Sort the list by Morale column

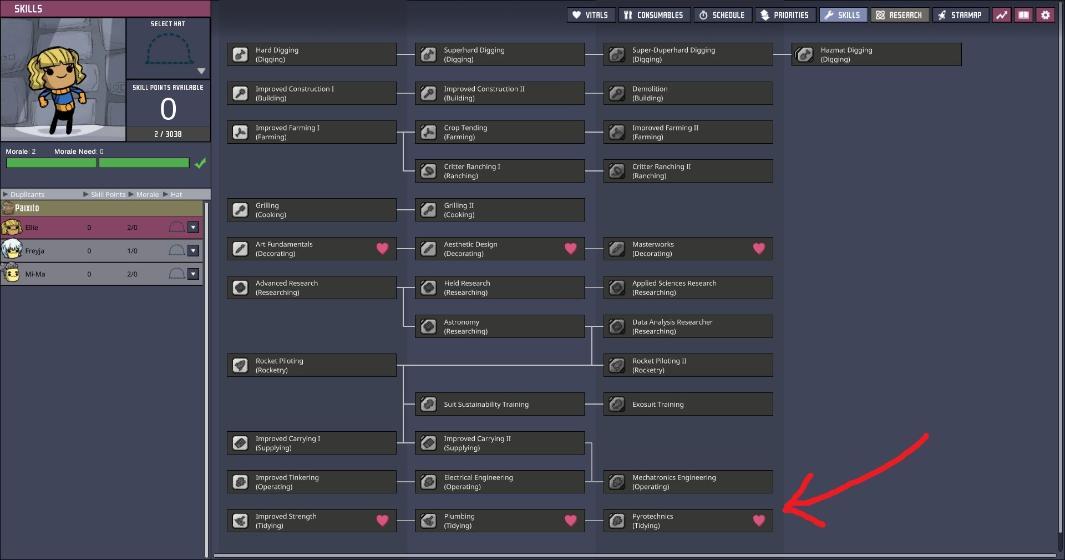click(x=144, y=194)
